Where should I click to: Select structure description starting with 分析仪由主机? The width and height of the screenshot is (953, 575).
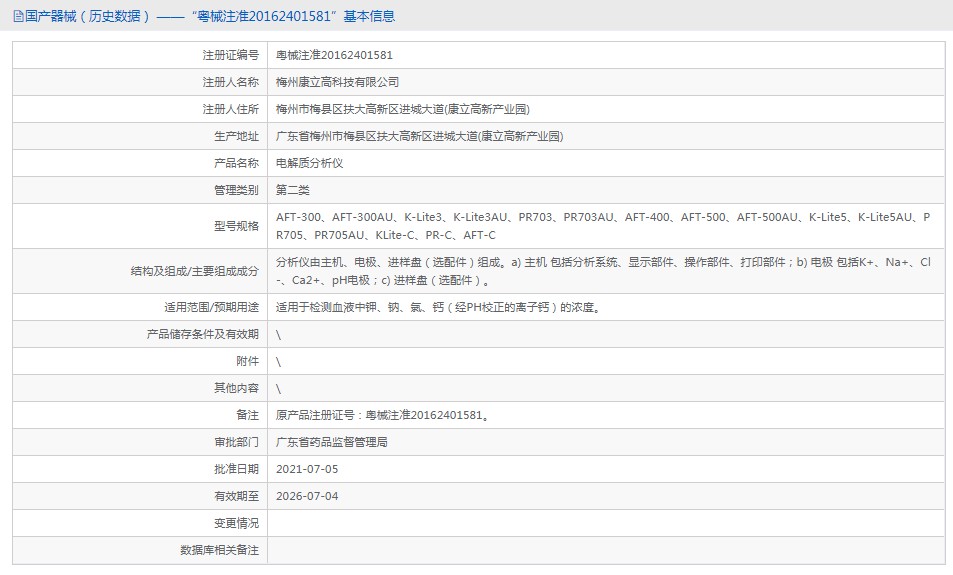pos(603,271)
